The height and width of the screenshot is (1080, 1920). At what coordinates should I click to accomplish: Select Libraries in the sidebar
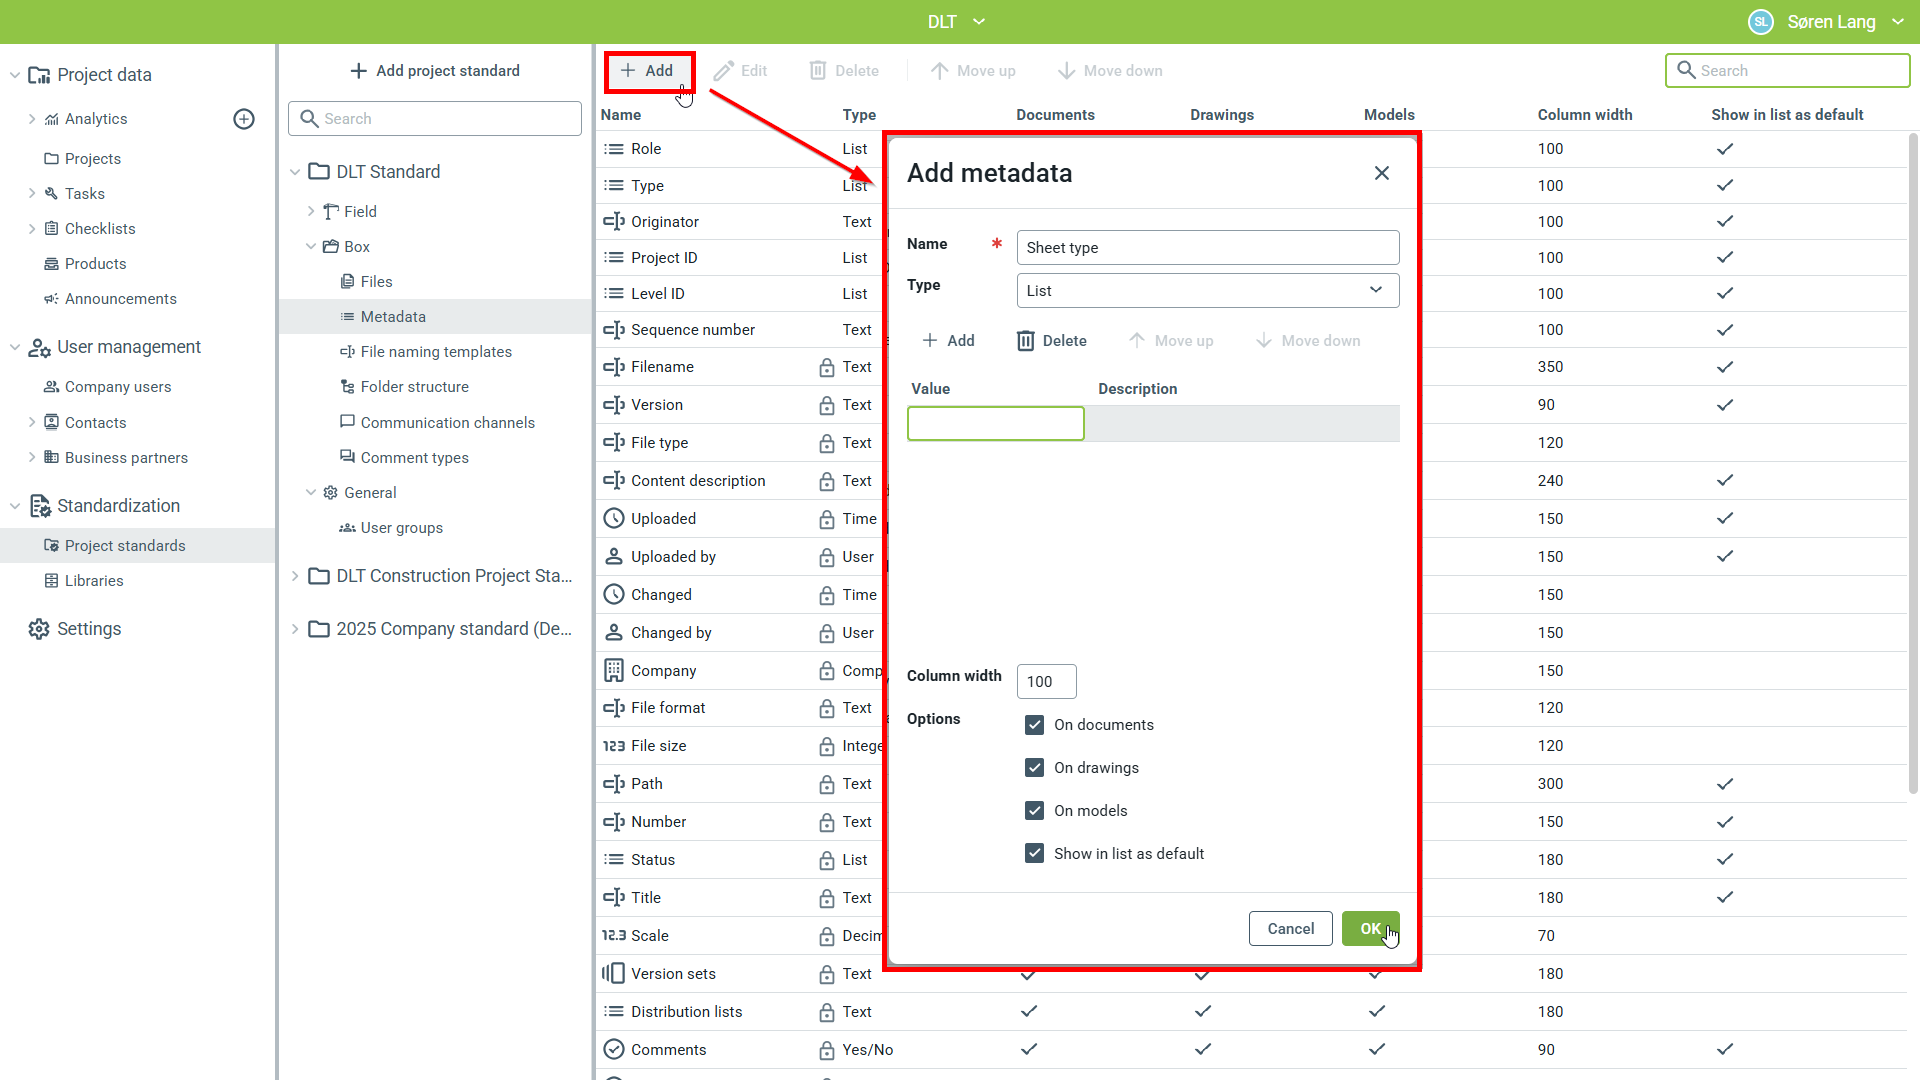(x=94, y=581)
